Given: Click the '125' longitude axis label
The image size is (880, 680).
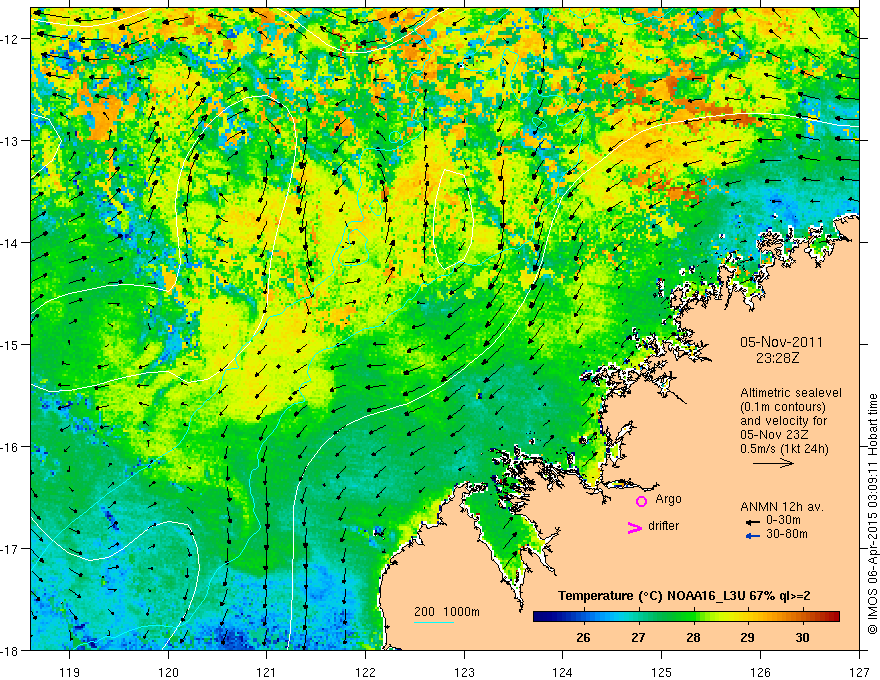Looking at the screenshot, I should (662, 672).
